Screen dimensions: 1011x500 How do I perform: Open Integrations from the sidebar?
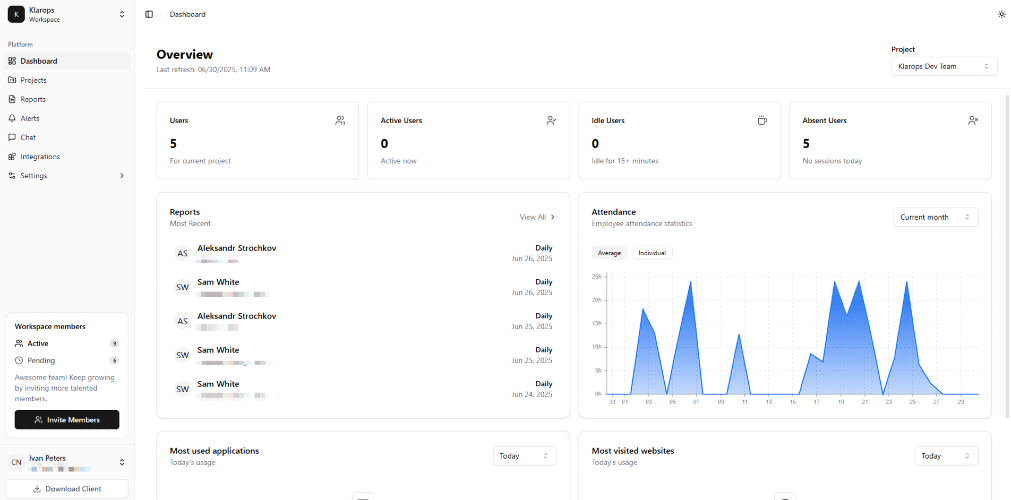tap(67, 156)
